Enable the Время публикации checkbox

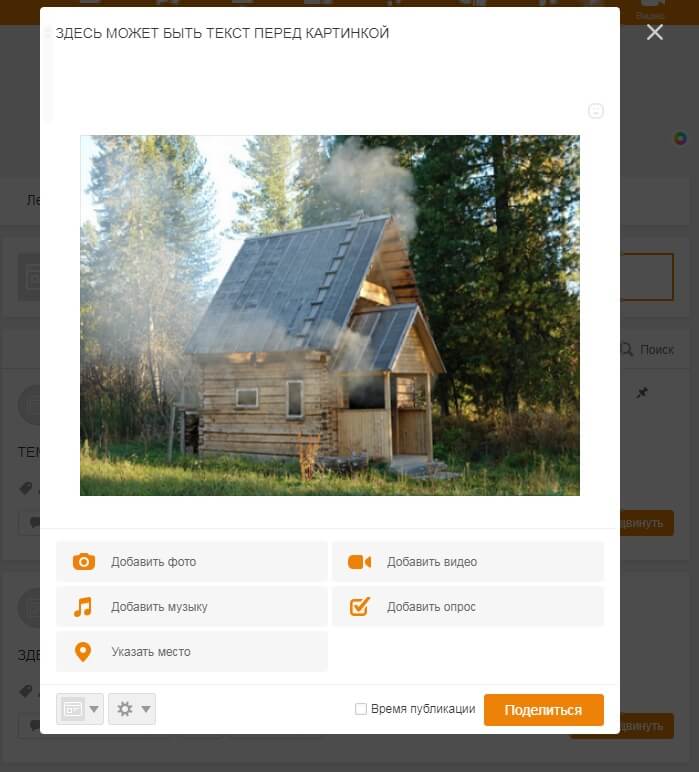361,708
